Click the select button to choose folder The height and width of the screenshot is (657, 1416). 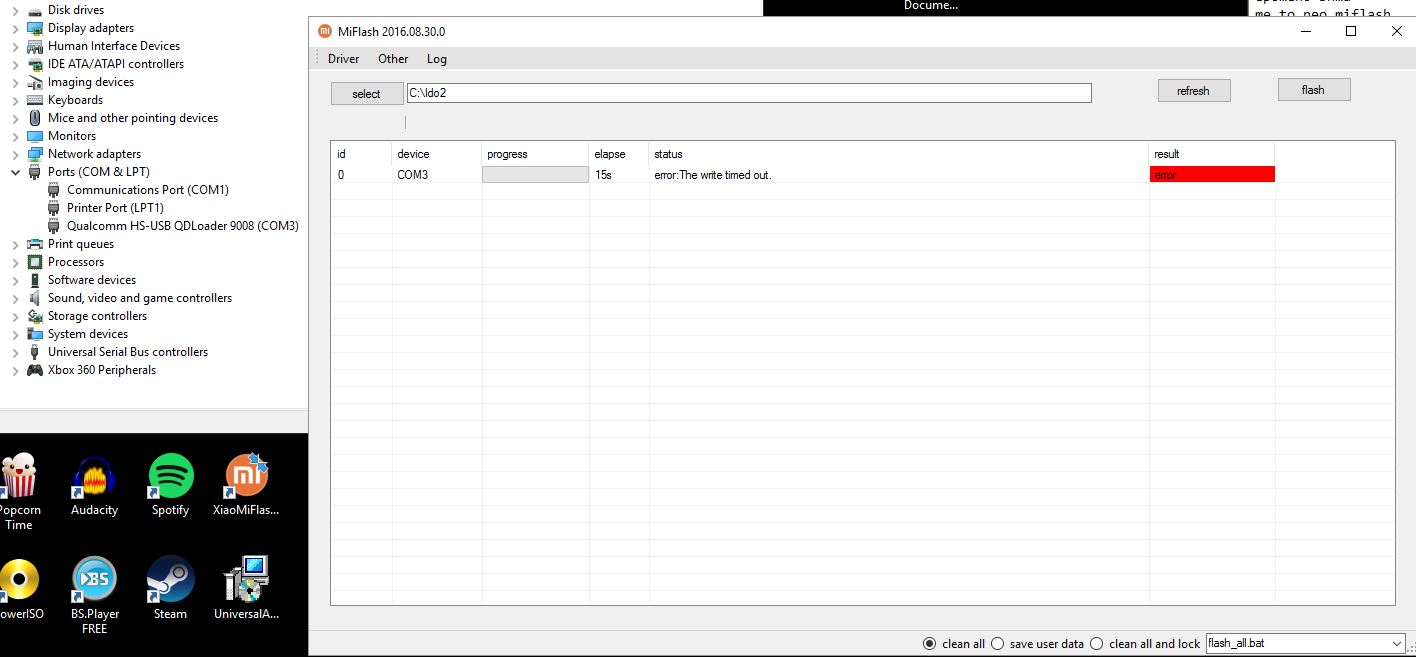point(366,93)
